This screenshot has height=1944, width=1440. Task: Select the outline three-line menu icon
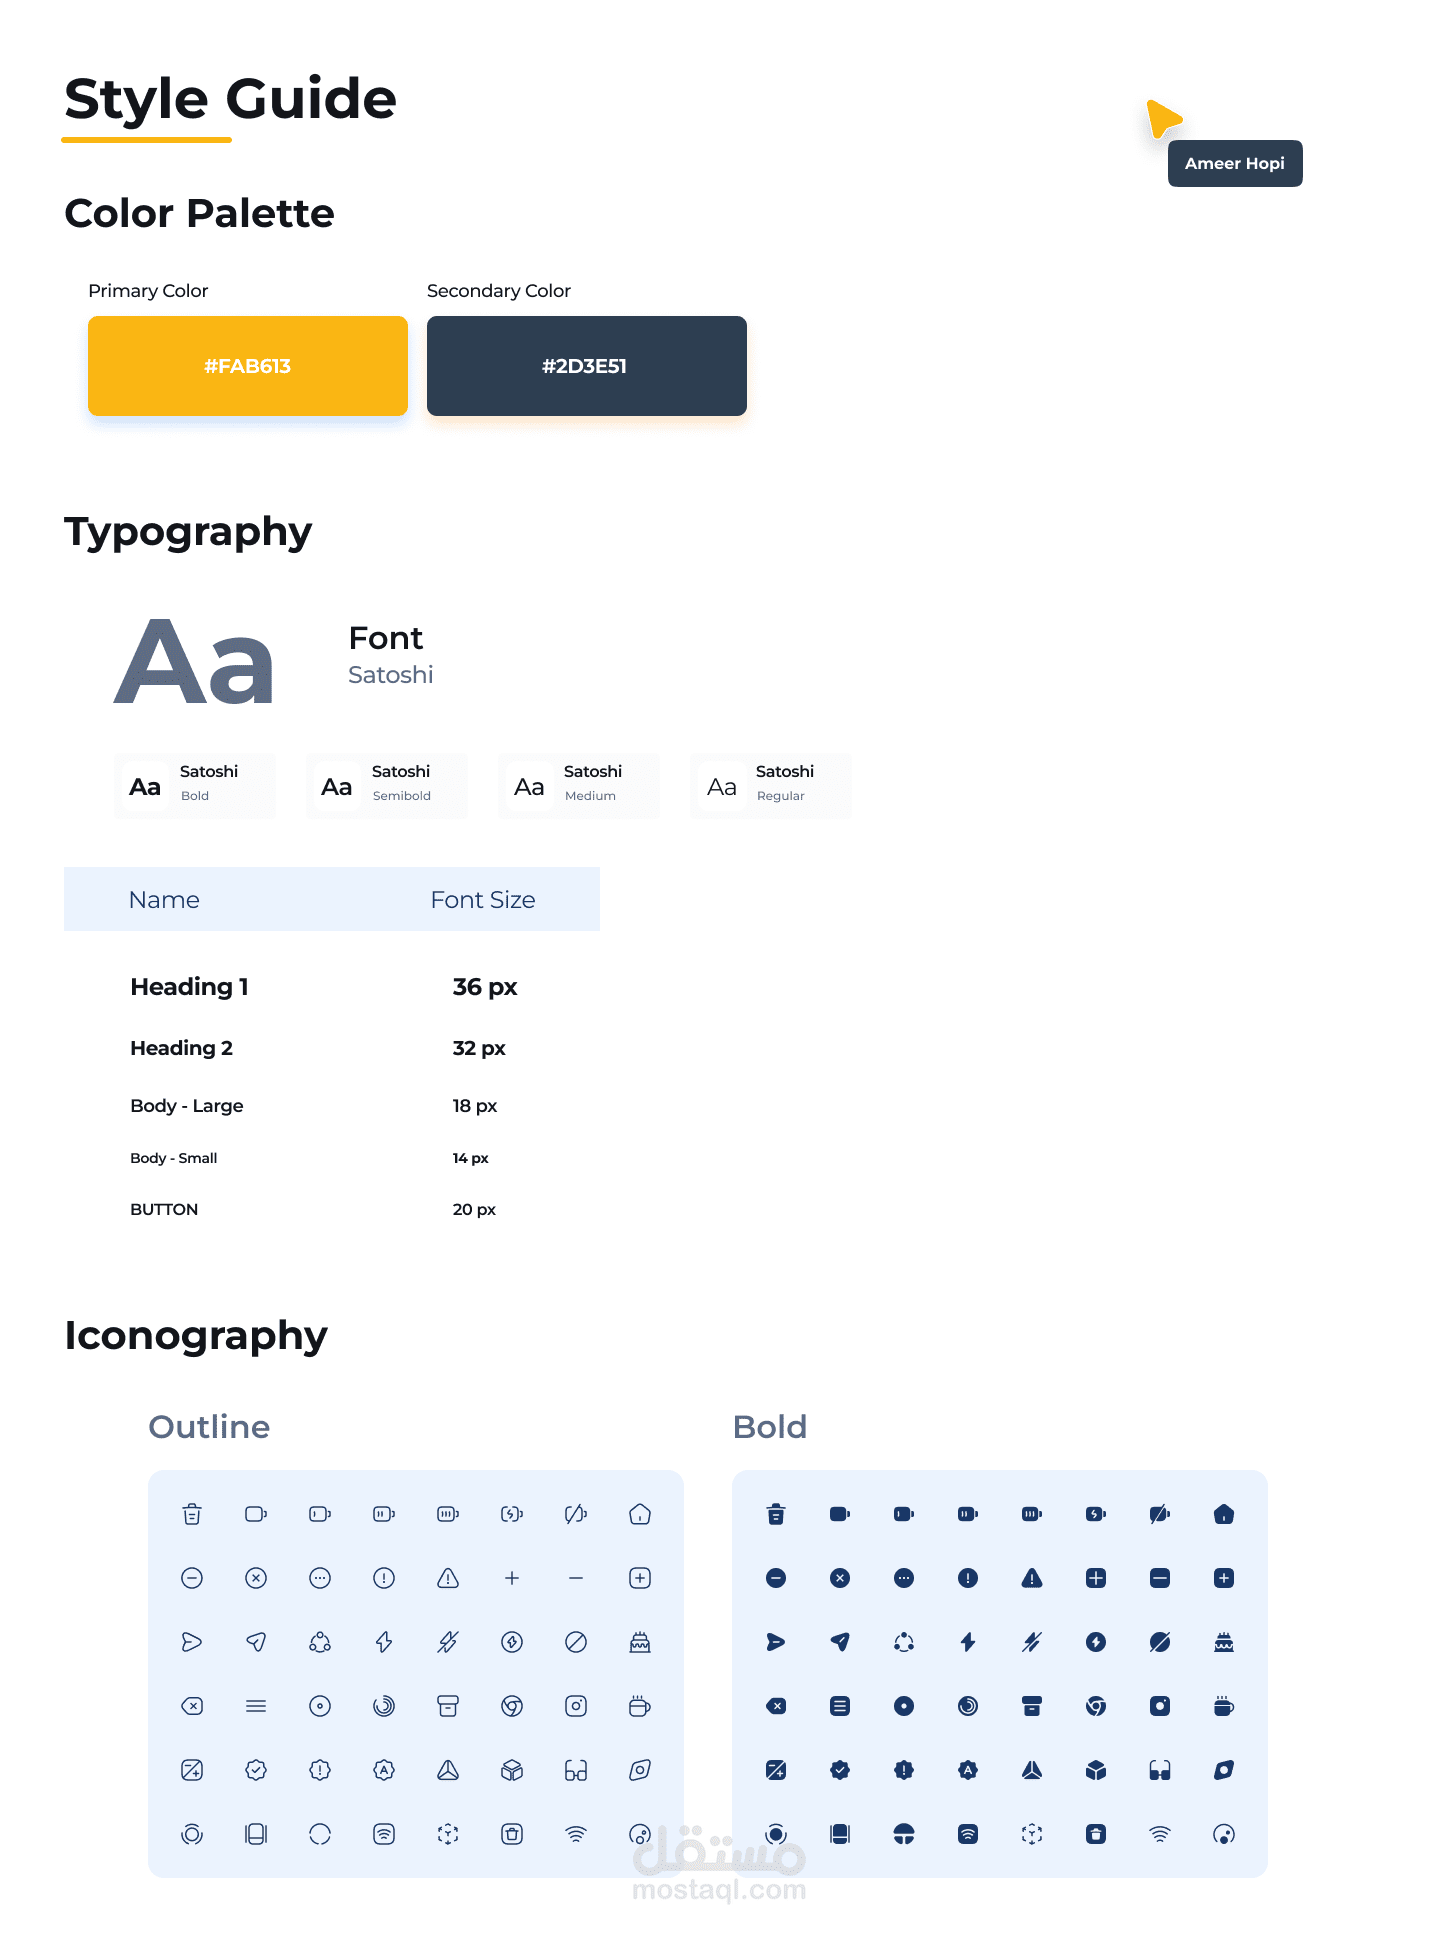pyautogui.click(x=256, y=1706)
